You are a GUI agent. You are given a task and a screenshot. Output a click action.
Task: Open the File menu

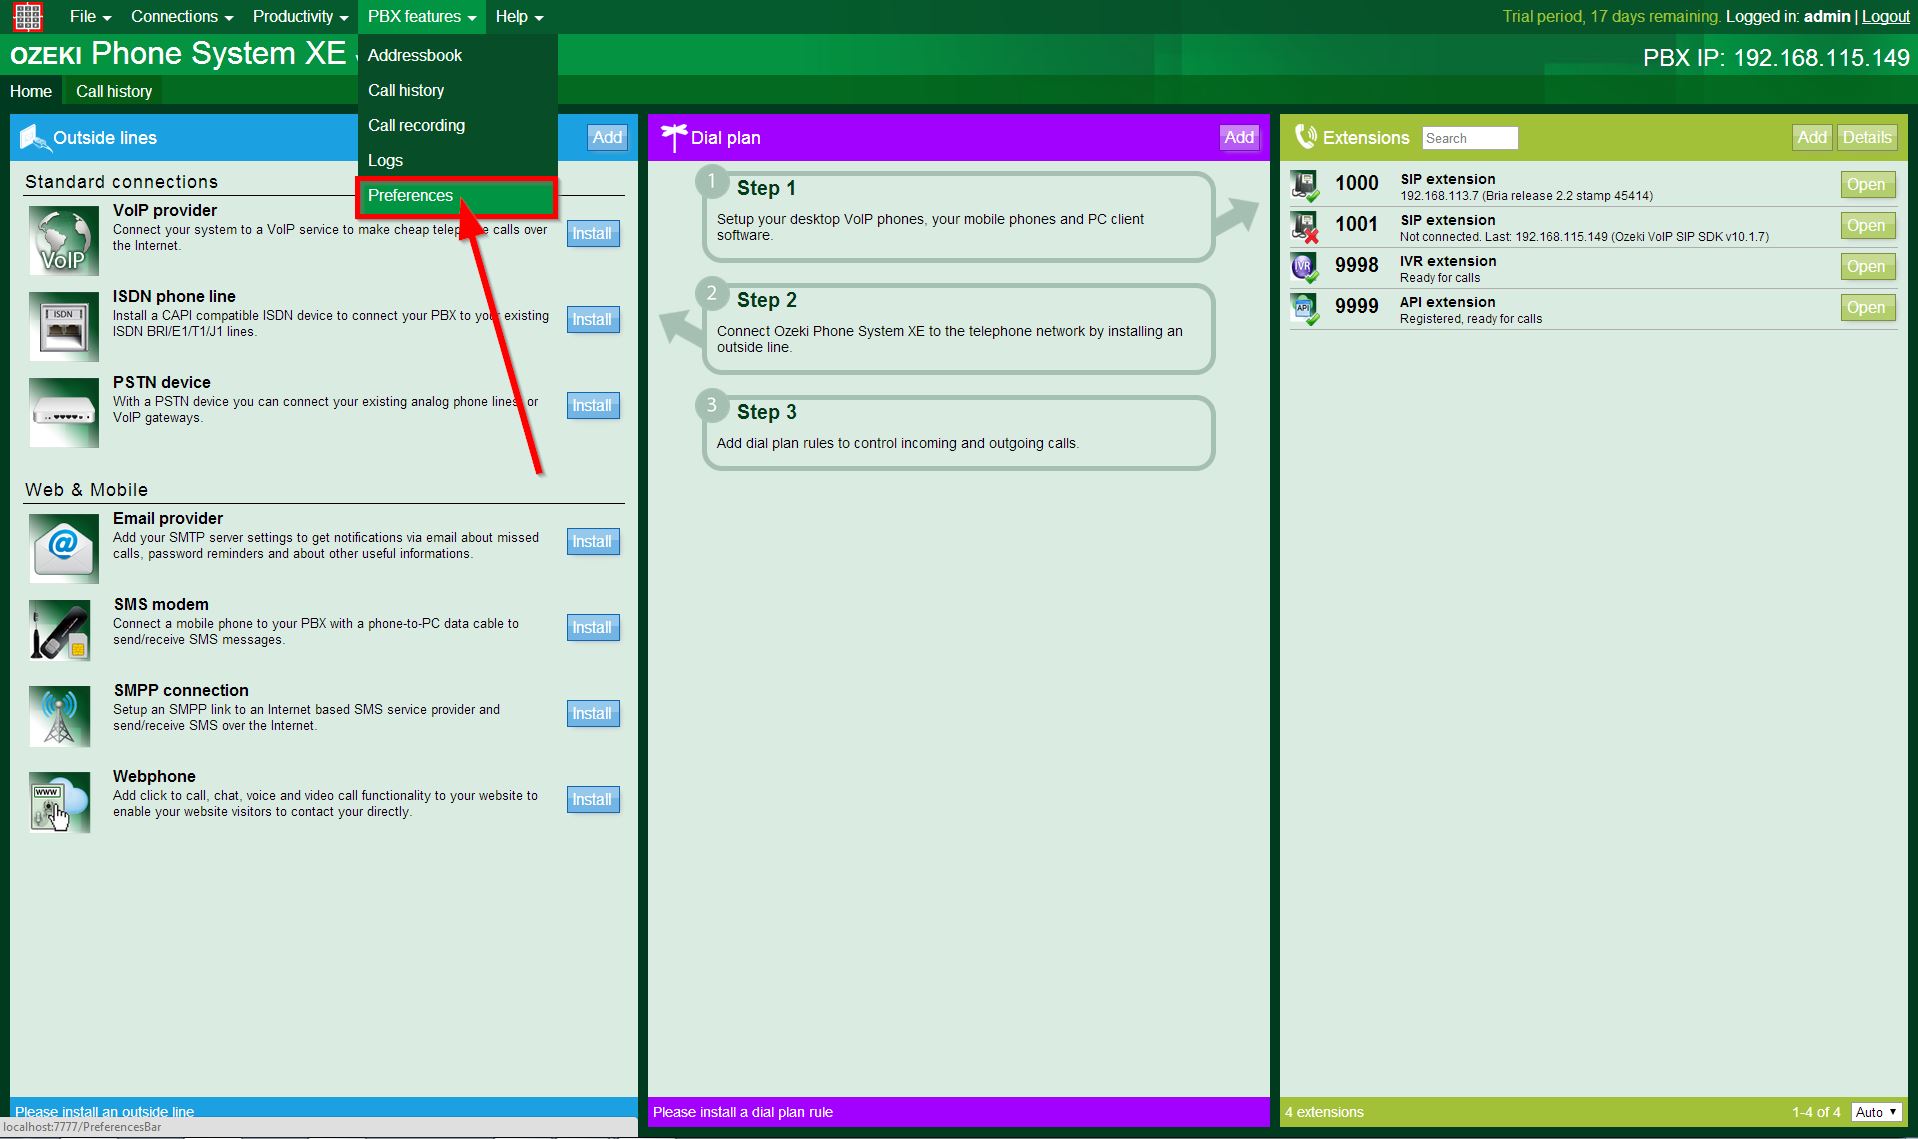(90, 16)
